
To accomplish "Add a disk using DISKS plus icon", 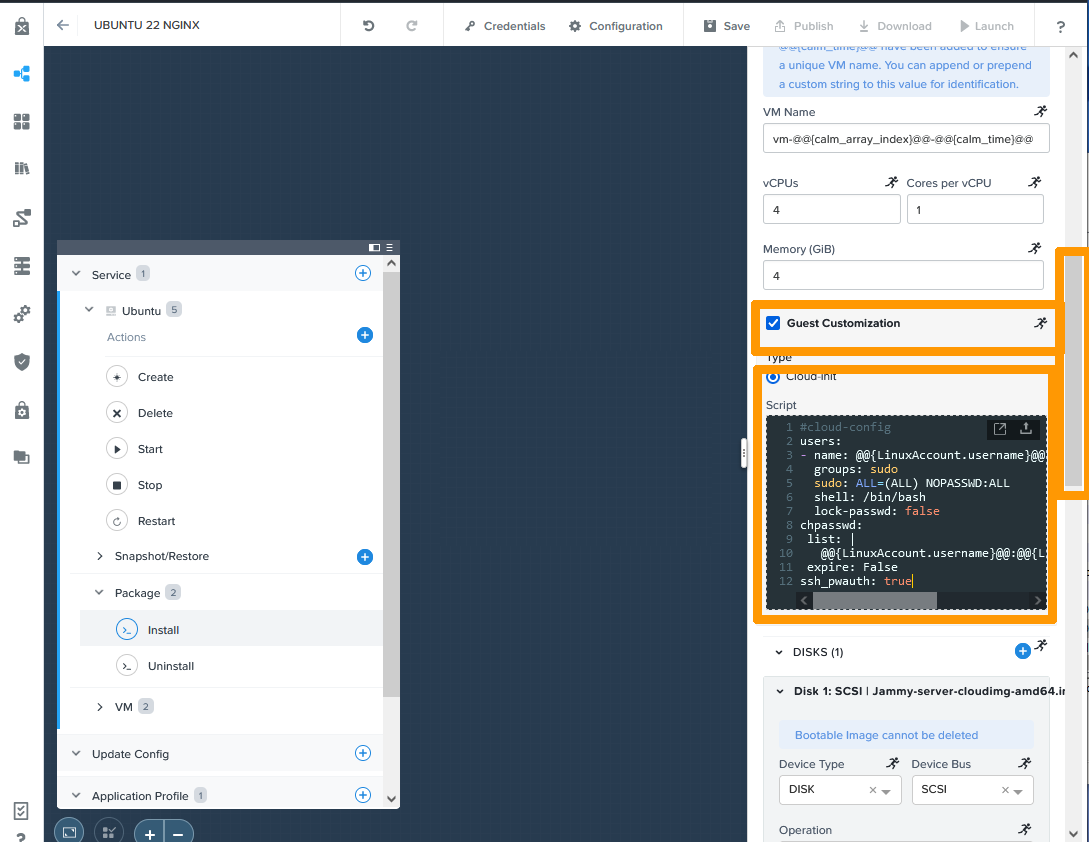I will tap(1022, 651).
